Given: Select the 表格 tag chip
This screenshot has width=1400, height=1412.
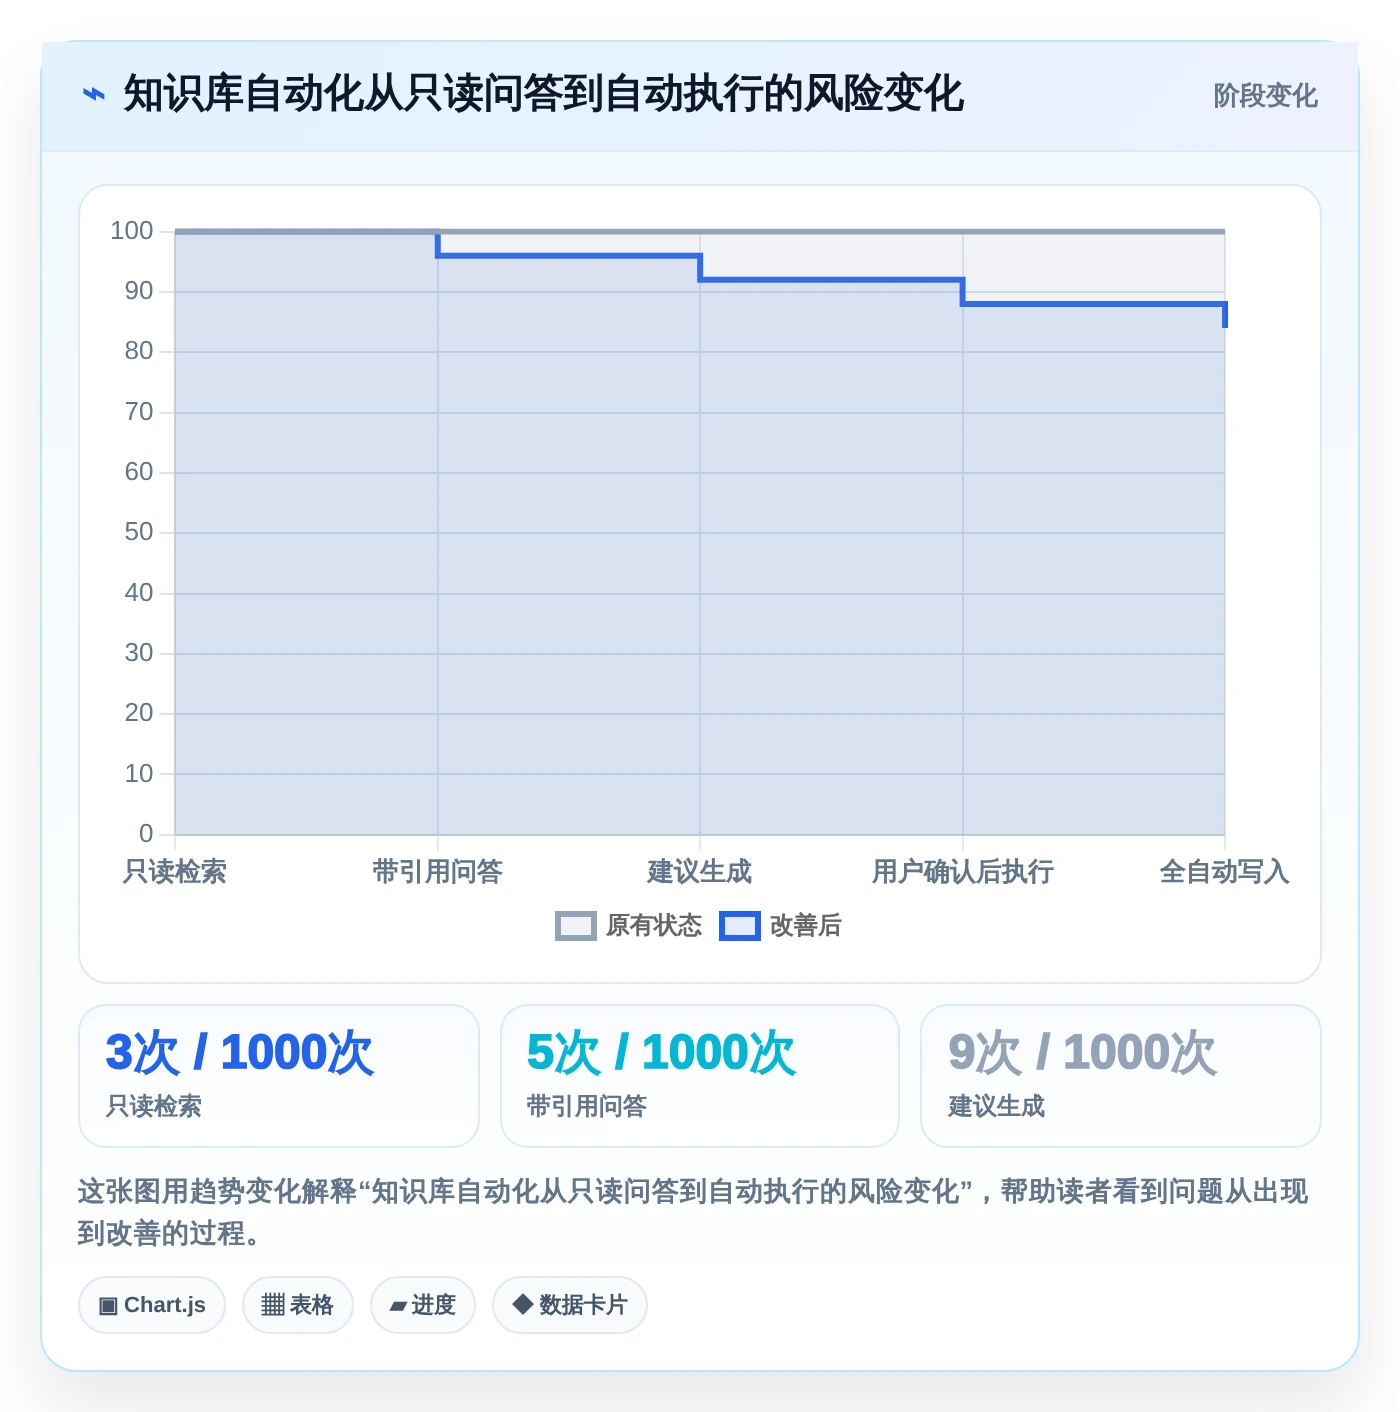Looking at the screenshot, I should (298, 1305).
